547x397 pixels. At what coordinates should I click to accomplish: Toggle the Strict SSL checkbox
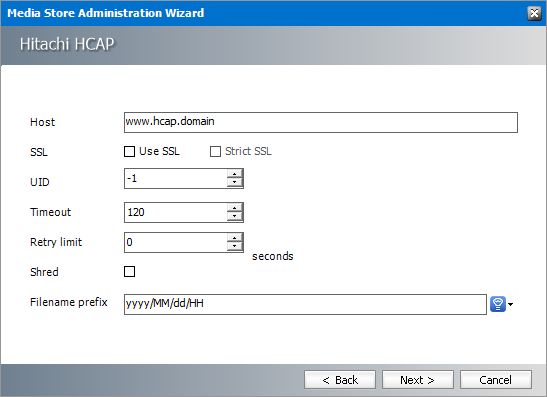tap(215, 151)
